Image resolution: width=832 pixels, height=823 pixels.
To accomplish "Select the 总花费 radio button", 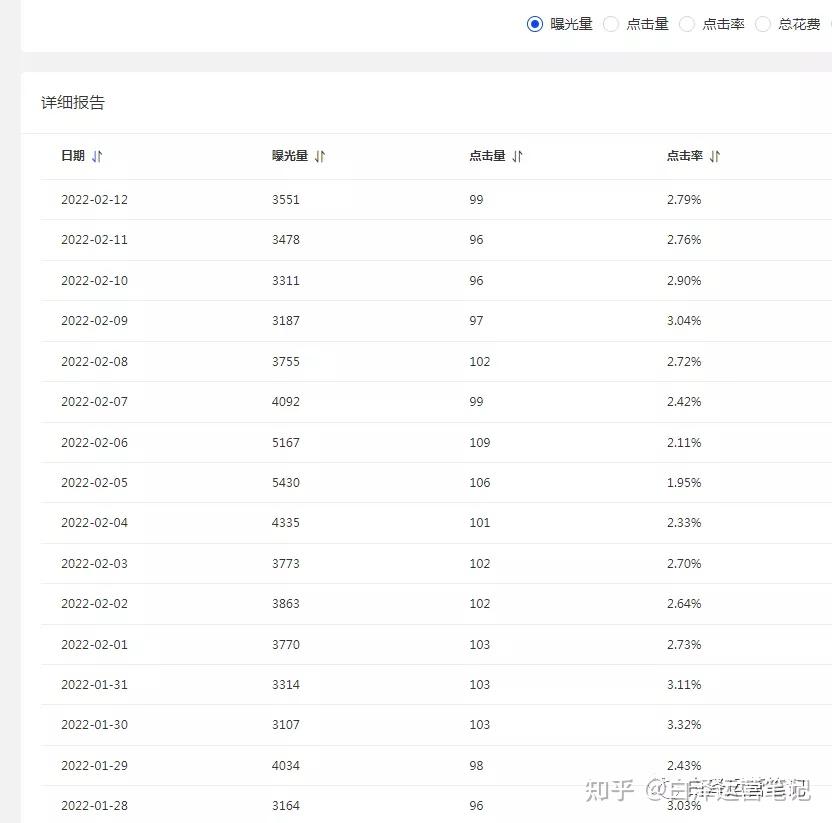I will 762,24.
